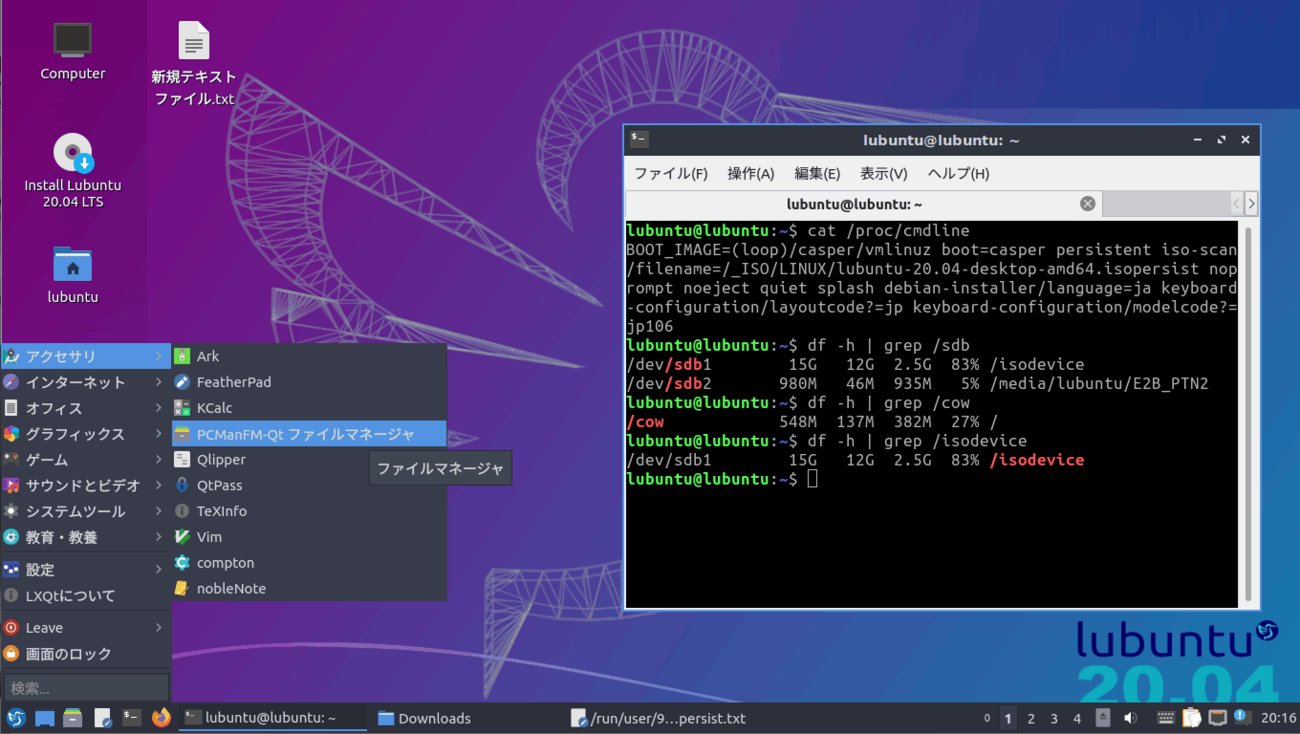The height and width of the screenshot is (734, 1300).
Task: Launch KCalc from the accessories menu
Action: 214,408
